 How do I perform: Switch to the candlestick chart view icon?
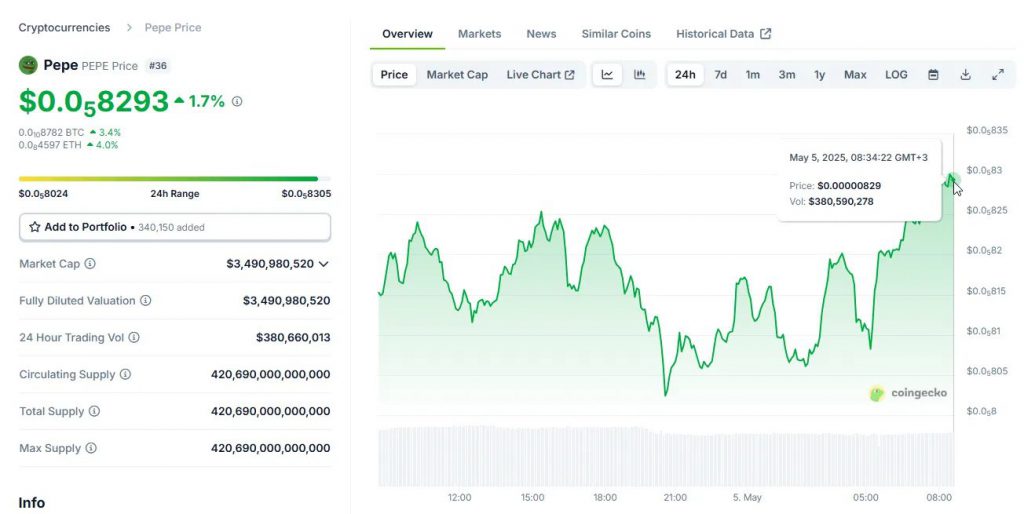[x=640, y=74]
